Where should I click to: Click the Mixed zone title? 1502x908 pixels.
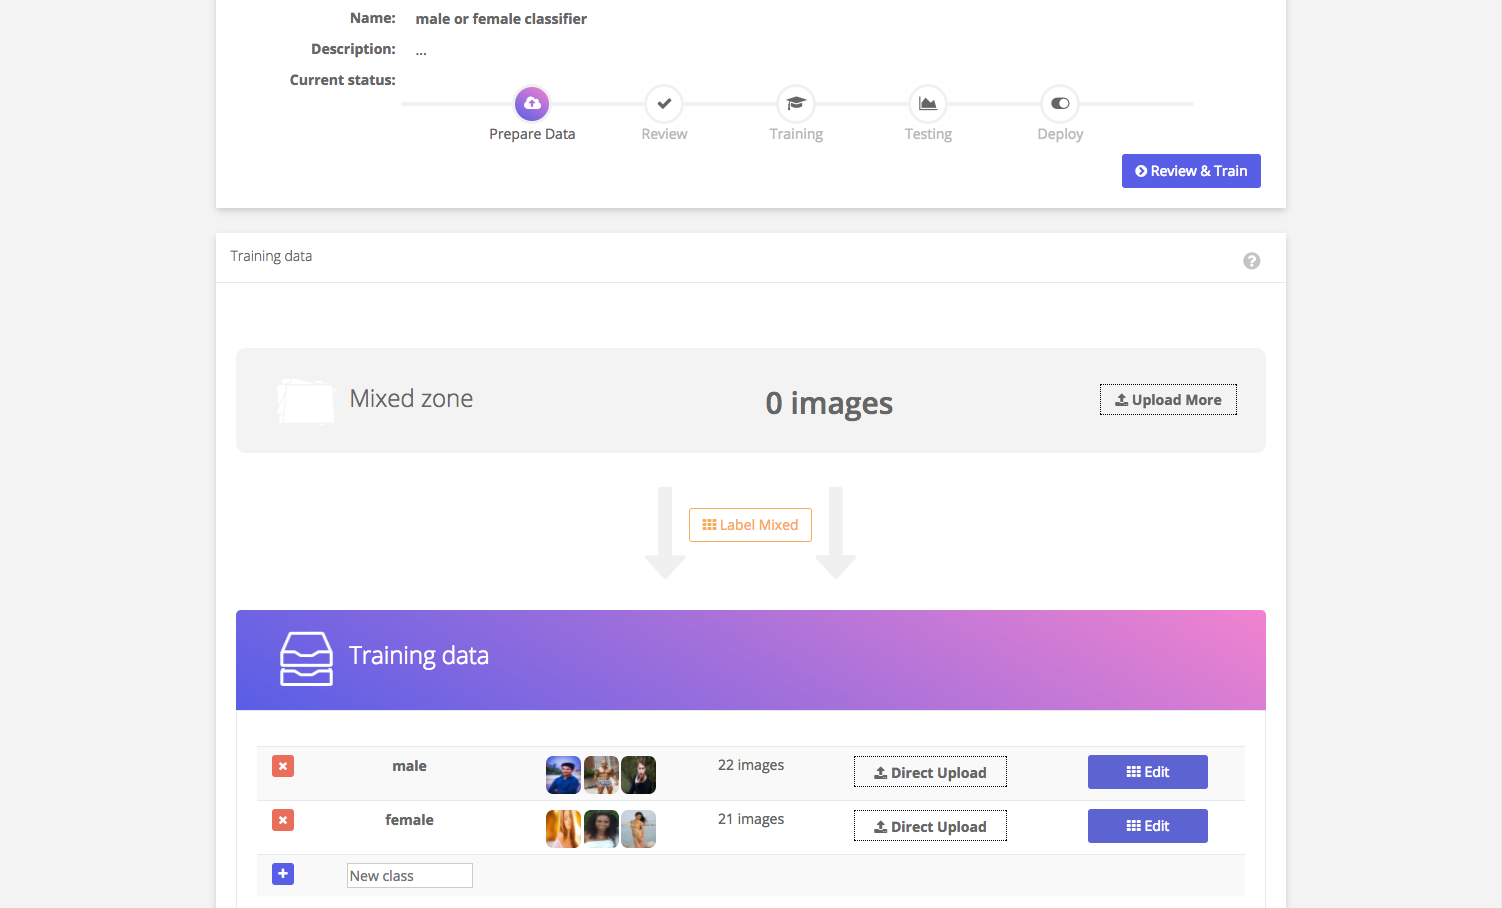tap(411, 398)
